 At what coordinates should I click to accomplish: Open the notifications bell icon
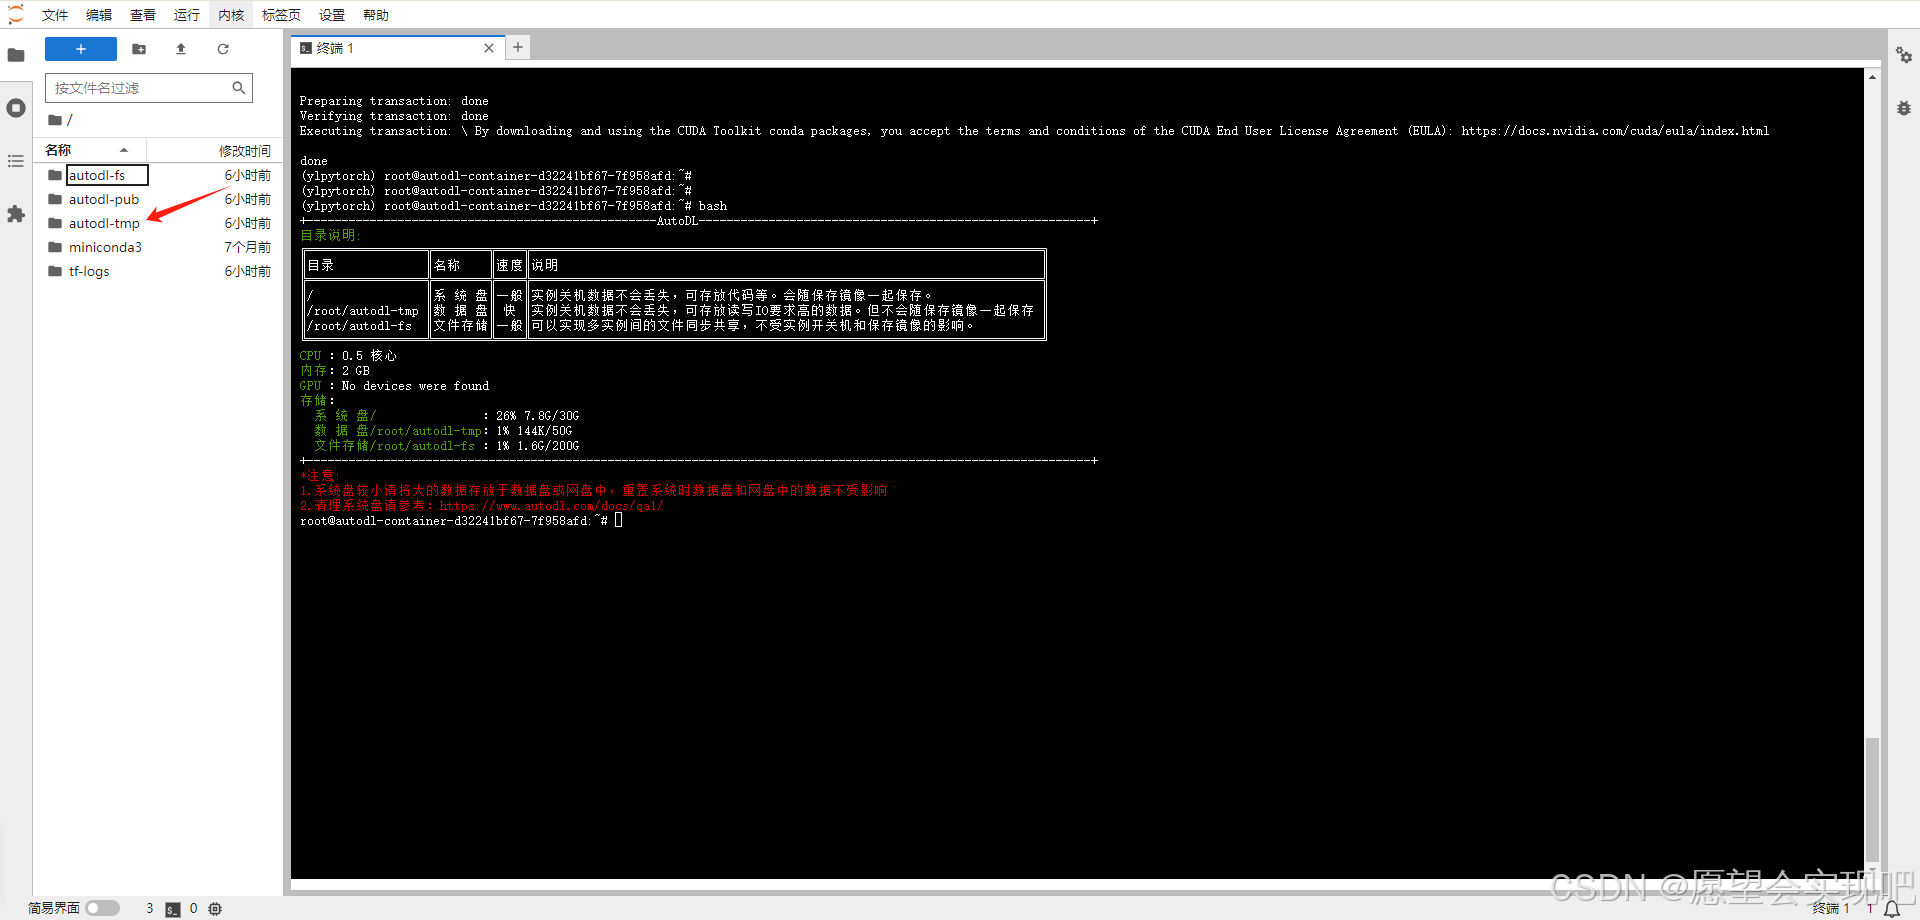(x=1892, y=909)
